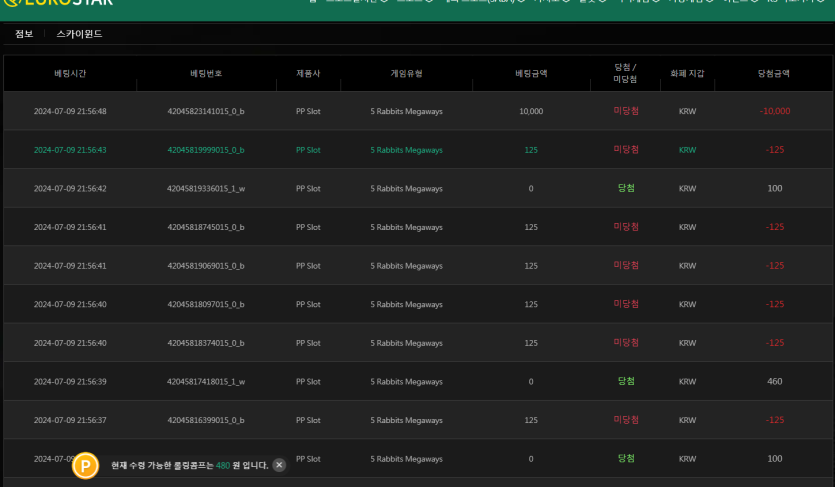Click the 베팅금액 column header
835x487 pixels.
531,73
